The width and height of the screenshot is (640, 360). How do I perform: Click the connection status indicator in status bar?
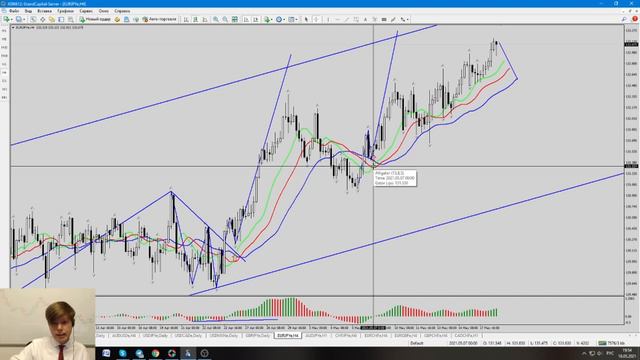click(611, 343)
